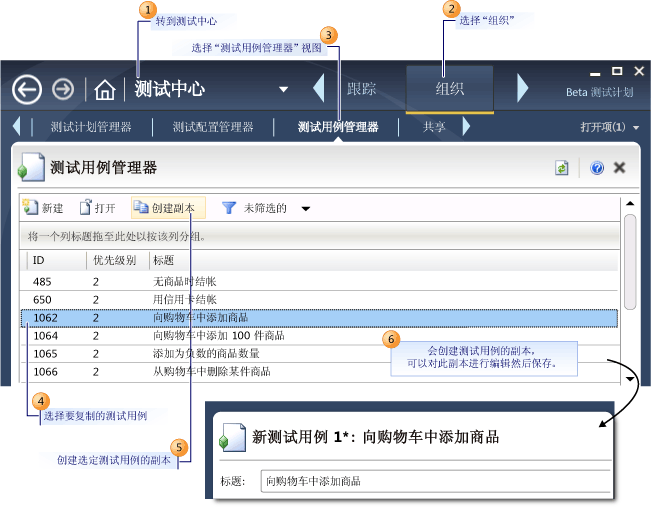Click the 标题 input field
The image size is (651, 507).
[x=434, y=481]
